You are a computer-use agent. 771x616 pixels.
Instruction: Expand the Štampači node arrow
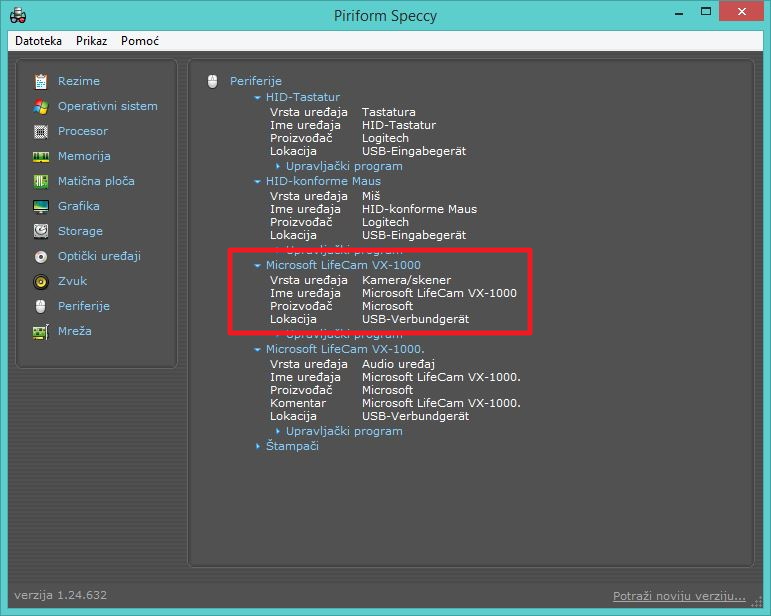tap(258, 446)
